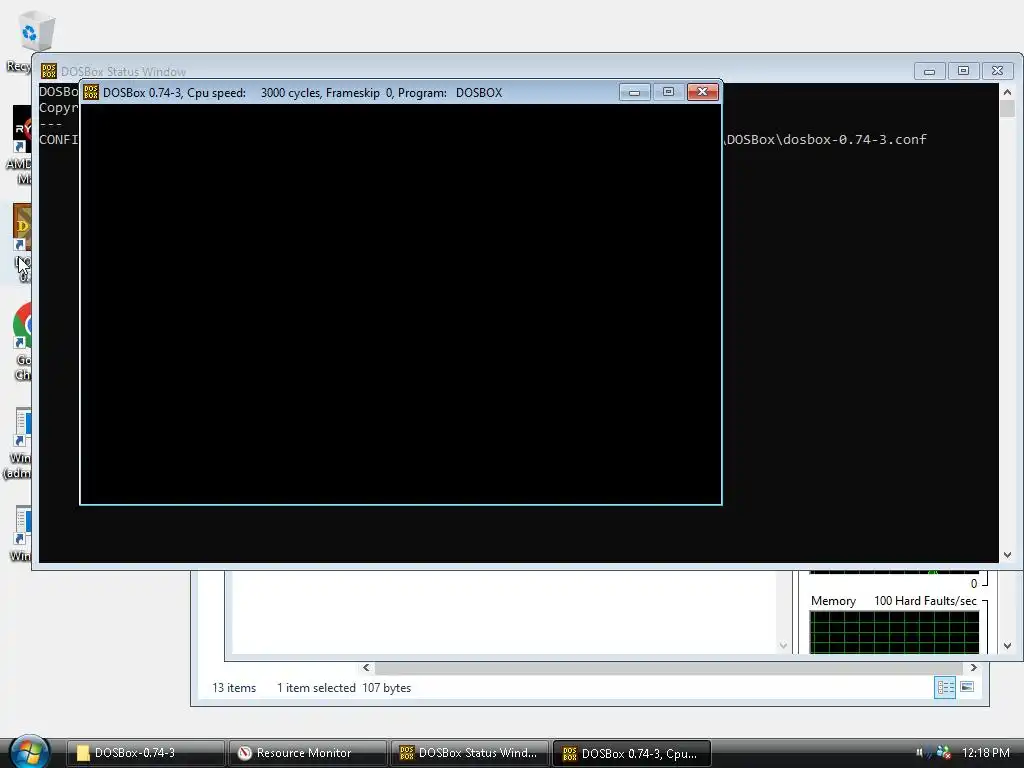
Task: Switch Explorer to large thumbnails view icon
Action: point(967,687)
